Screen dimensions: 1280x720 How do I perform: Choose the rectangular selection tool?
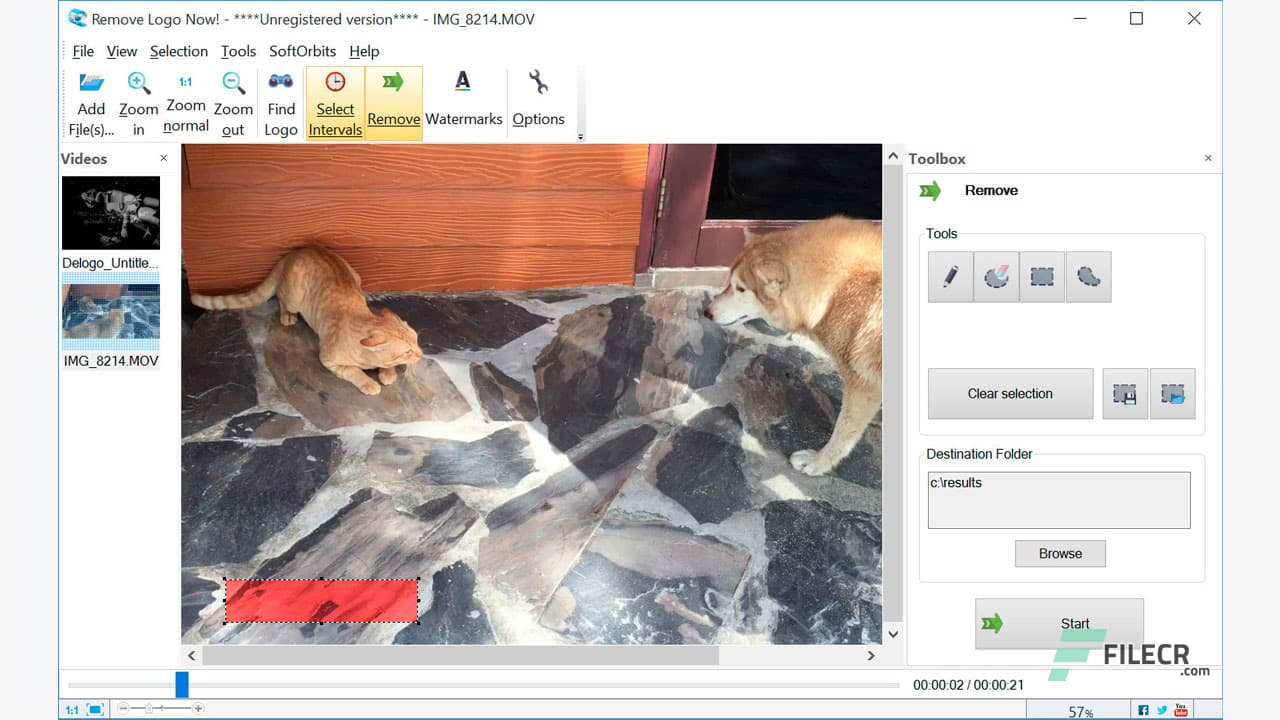tap(1042, 276)
